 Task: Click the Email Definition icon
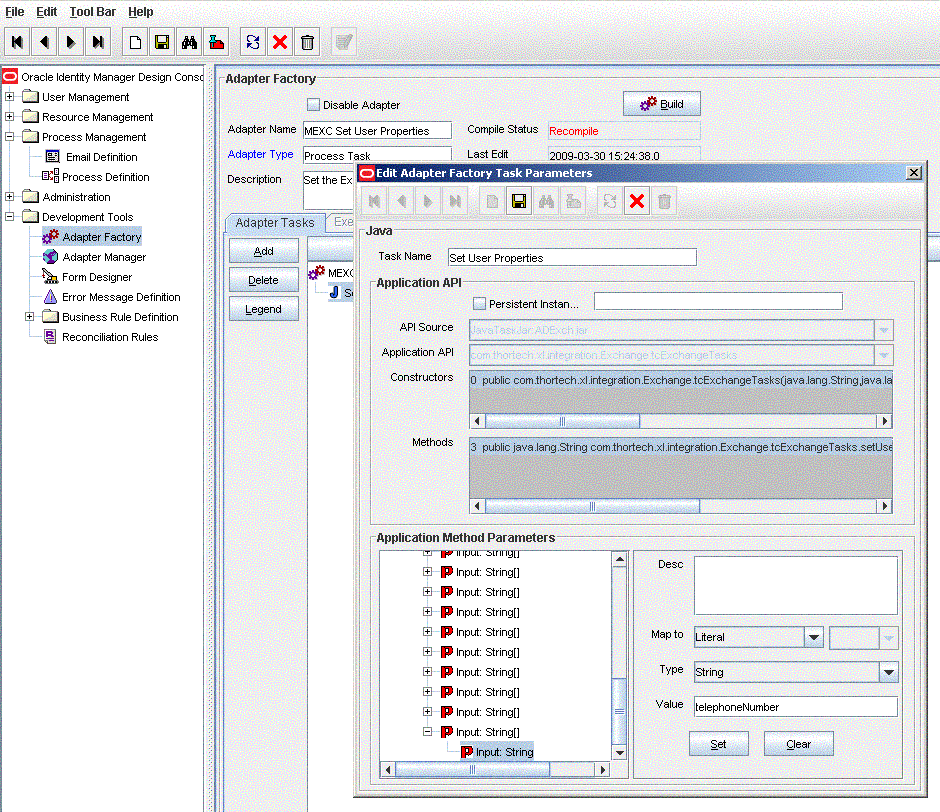(53, 157)
